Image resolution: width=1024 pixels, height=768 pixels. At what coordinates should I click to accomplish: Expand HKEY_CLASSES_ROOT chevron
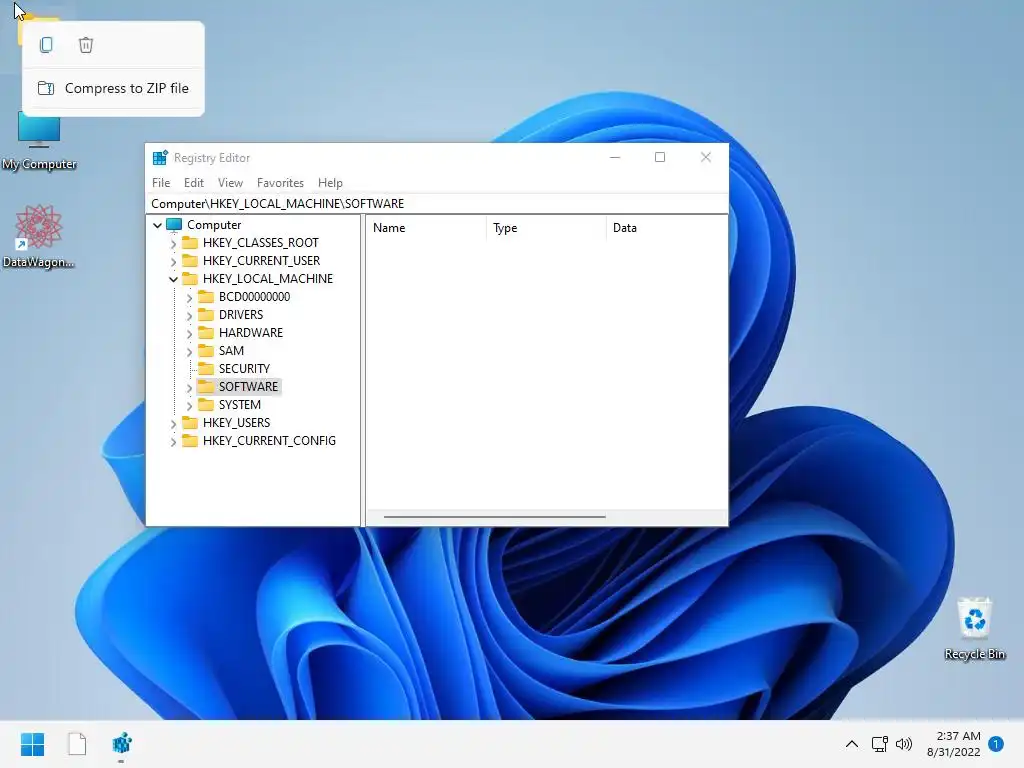pos(173,244)
